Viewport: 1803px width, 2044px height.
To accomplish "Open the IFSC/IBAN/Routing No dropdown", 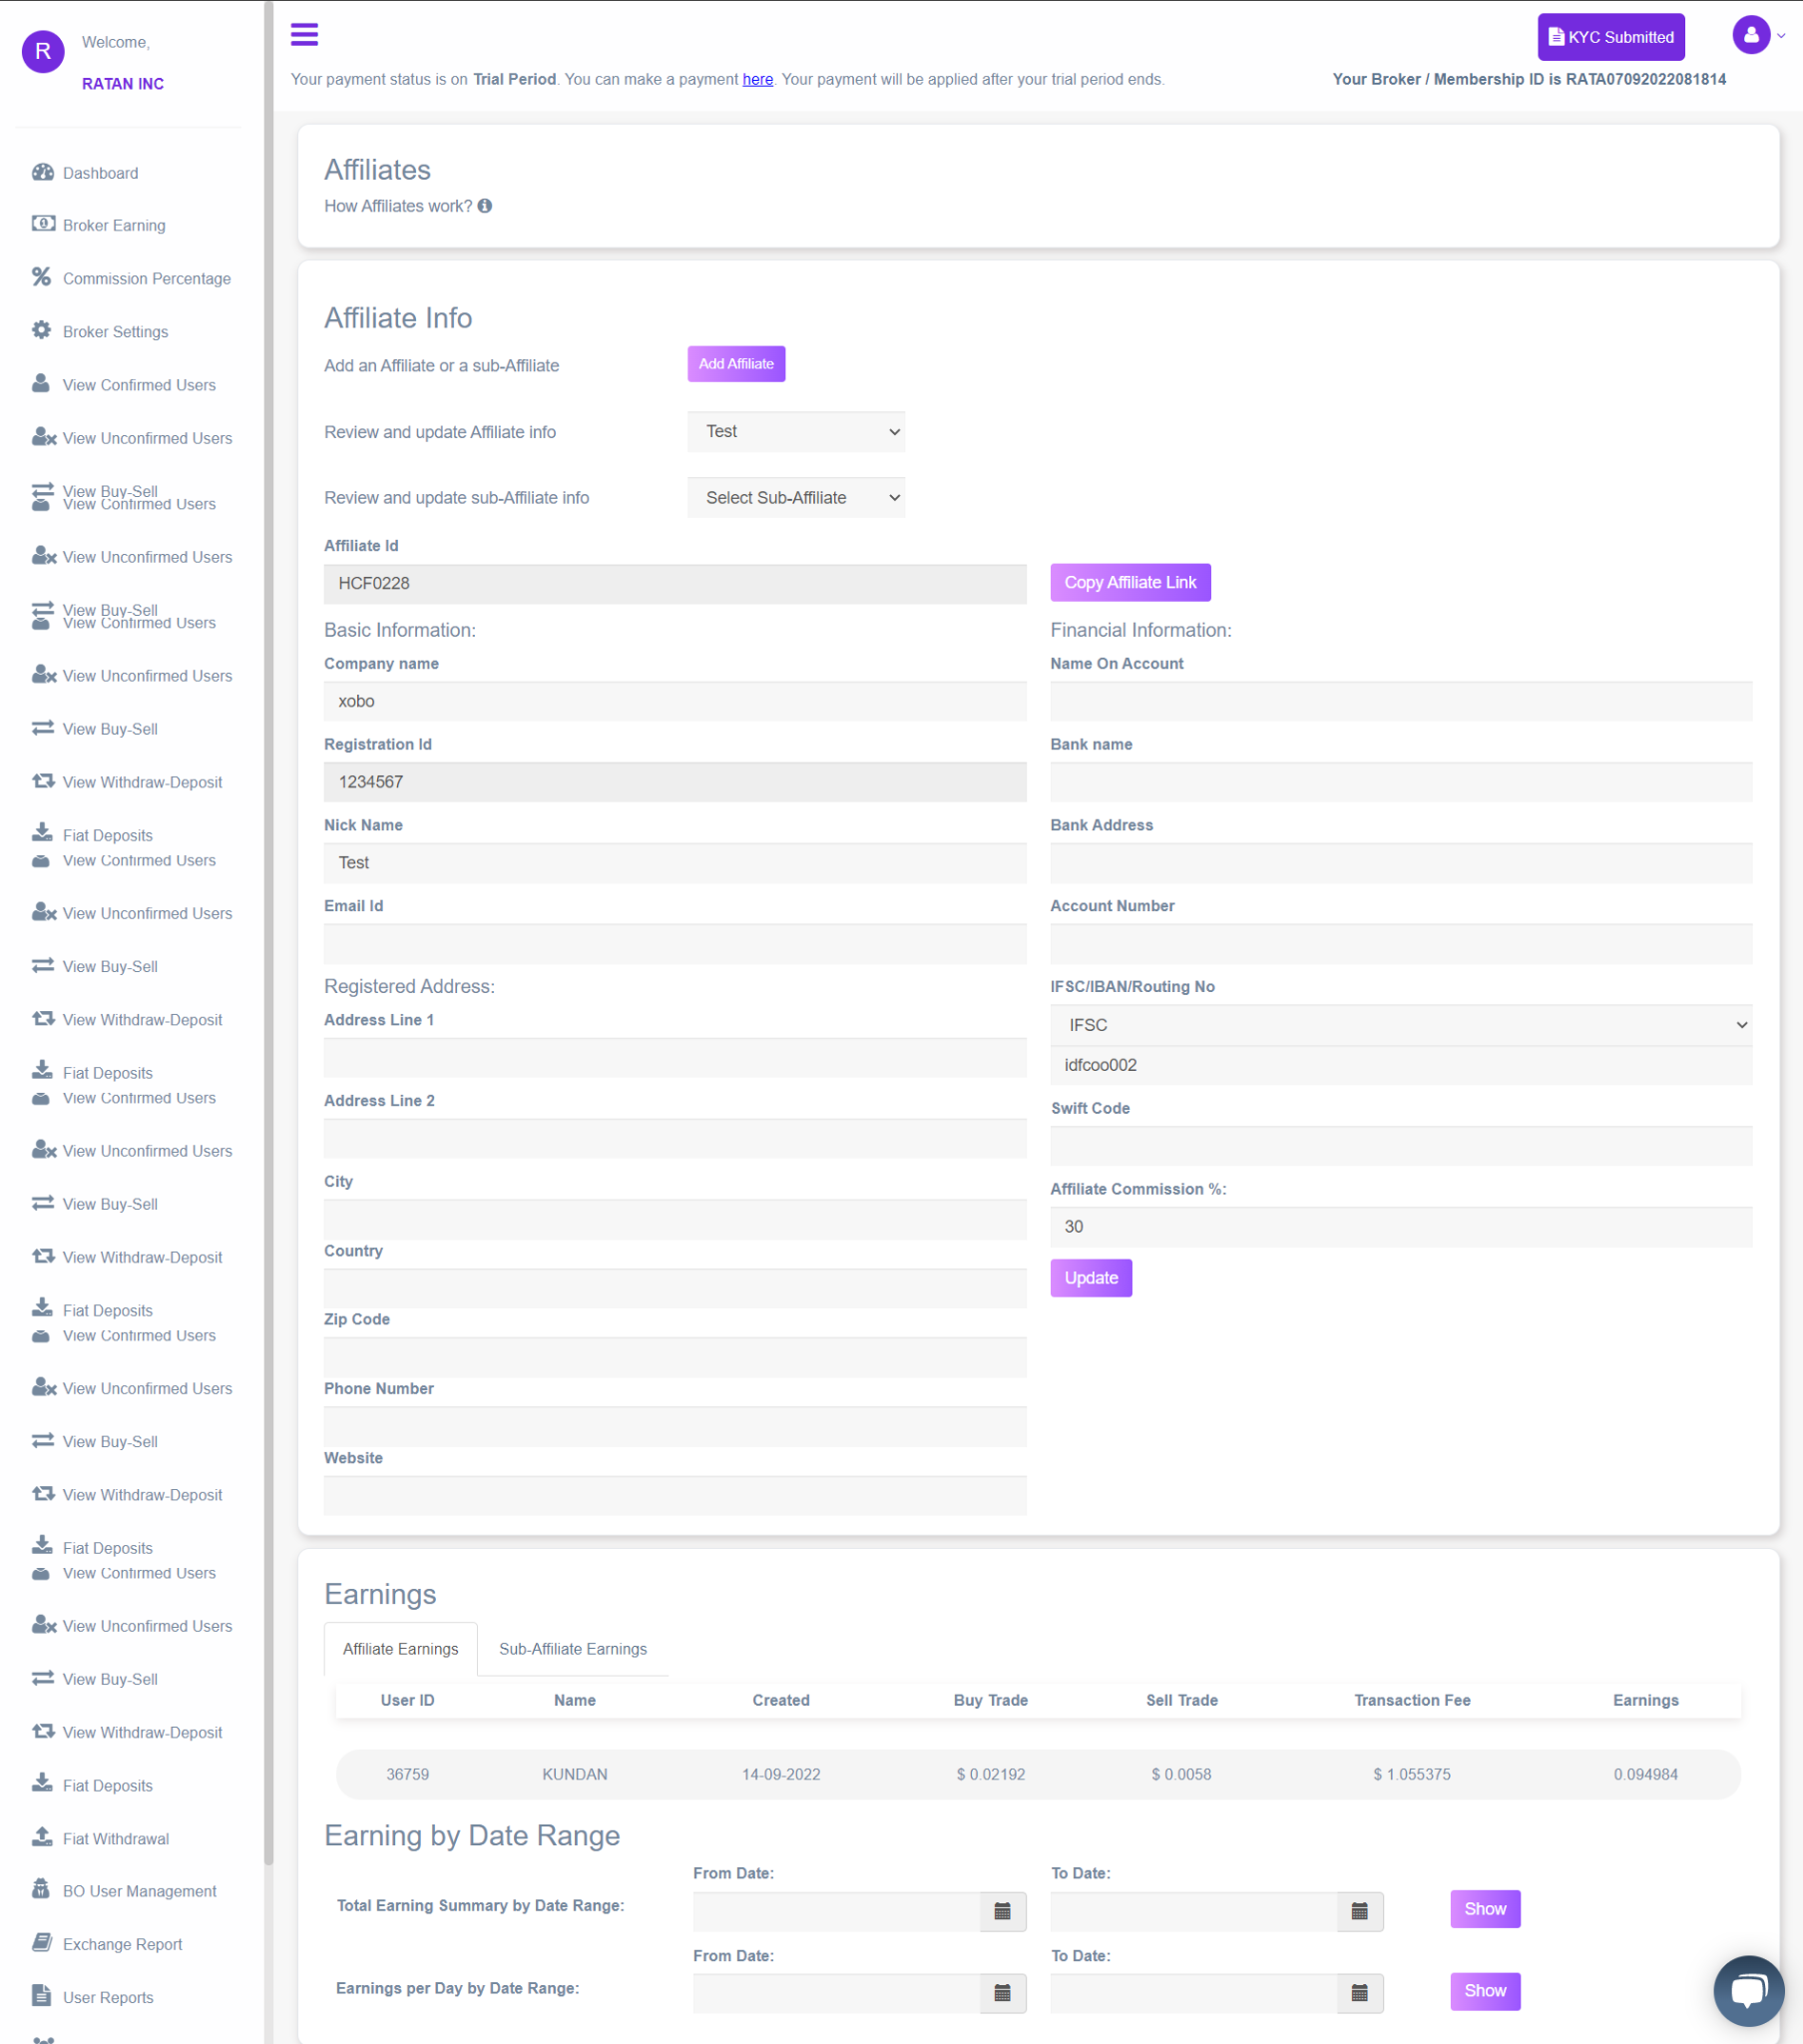I will (1399, 1024).
